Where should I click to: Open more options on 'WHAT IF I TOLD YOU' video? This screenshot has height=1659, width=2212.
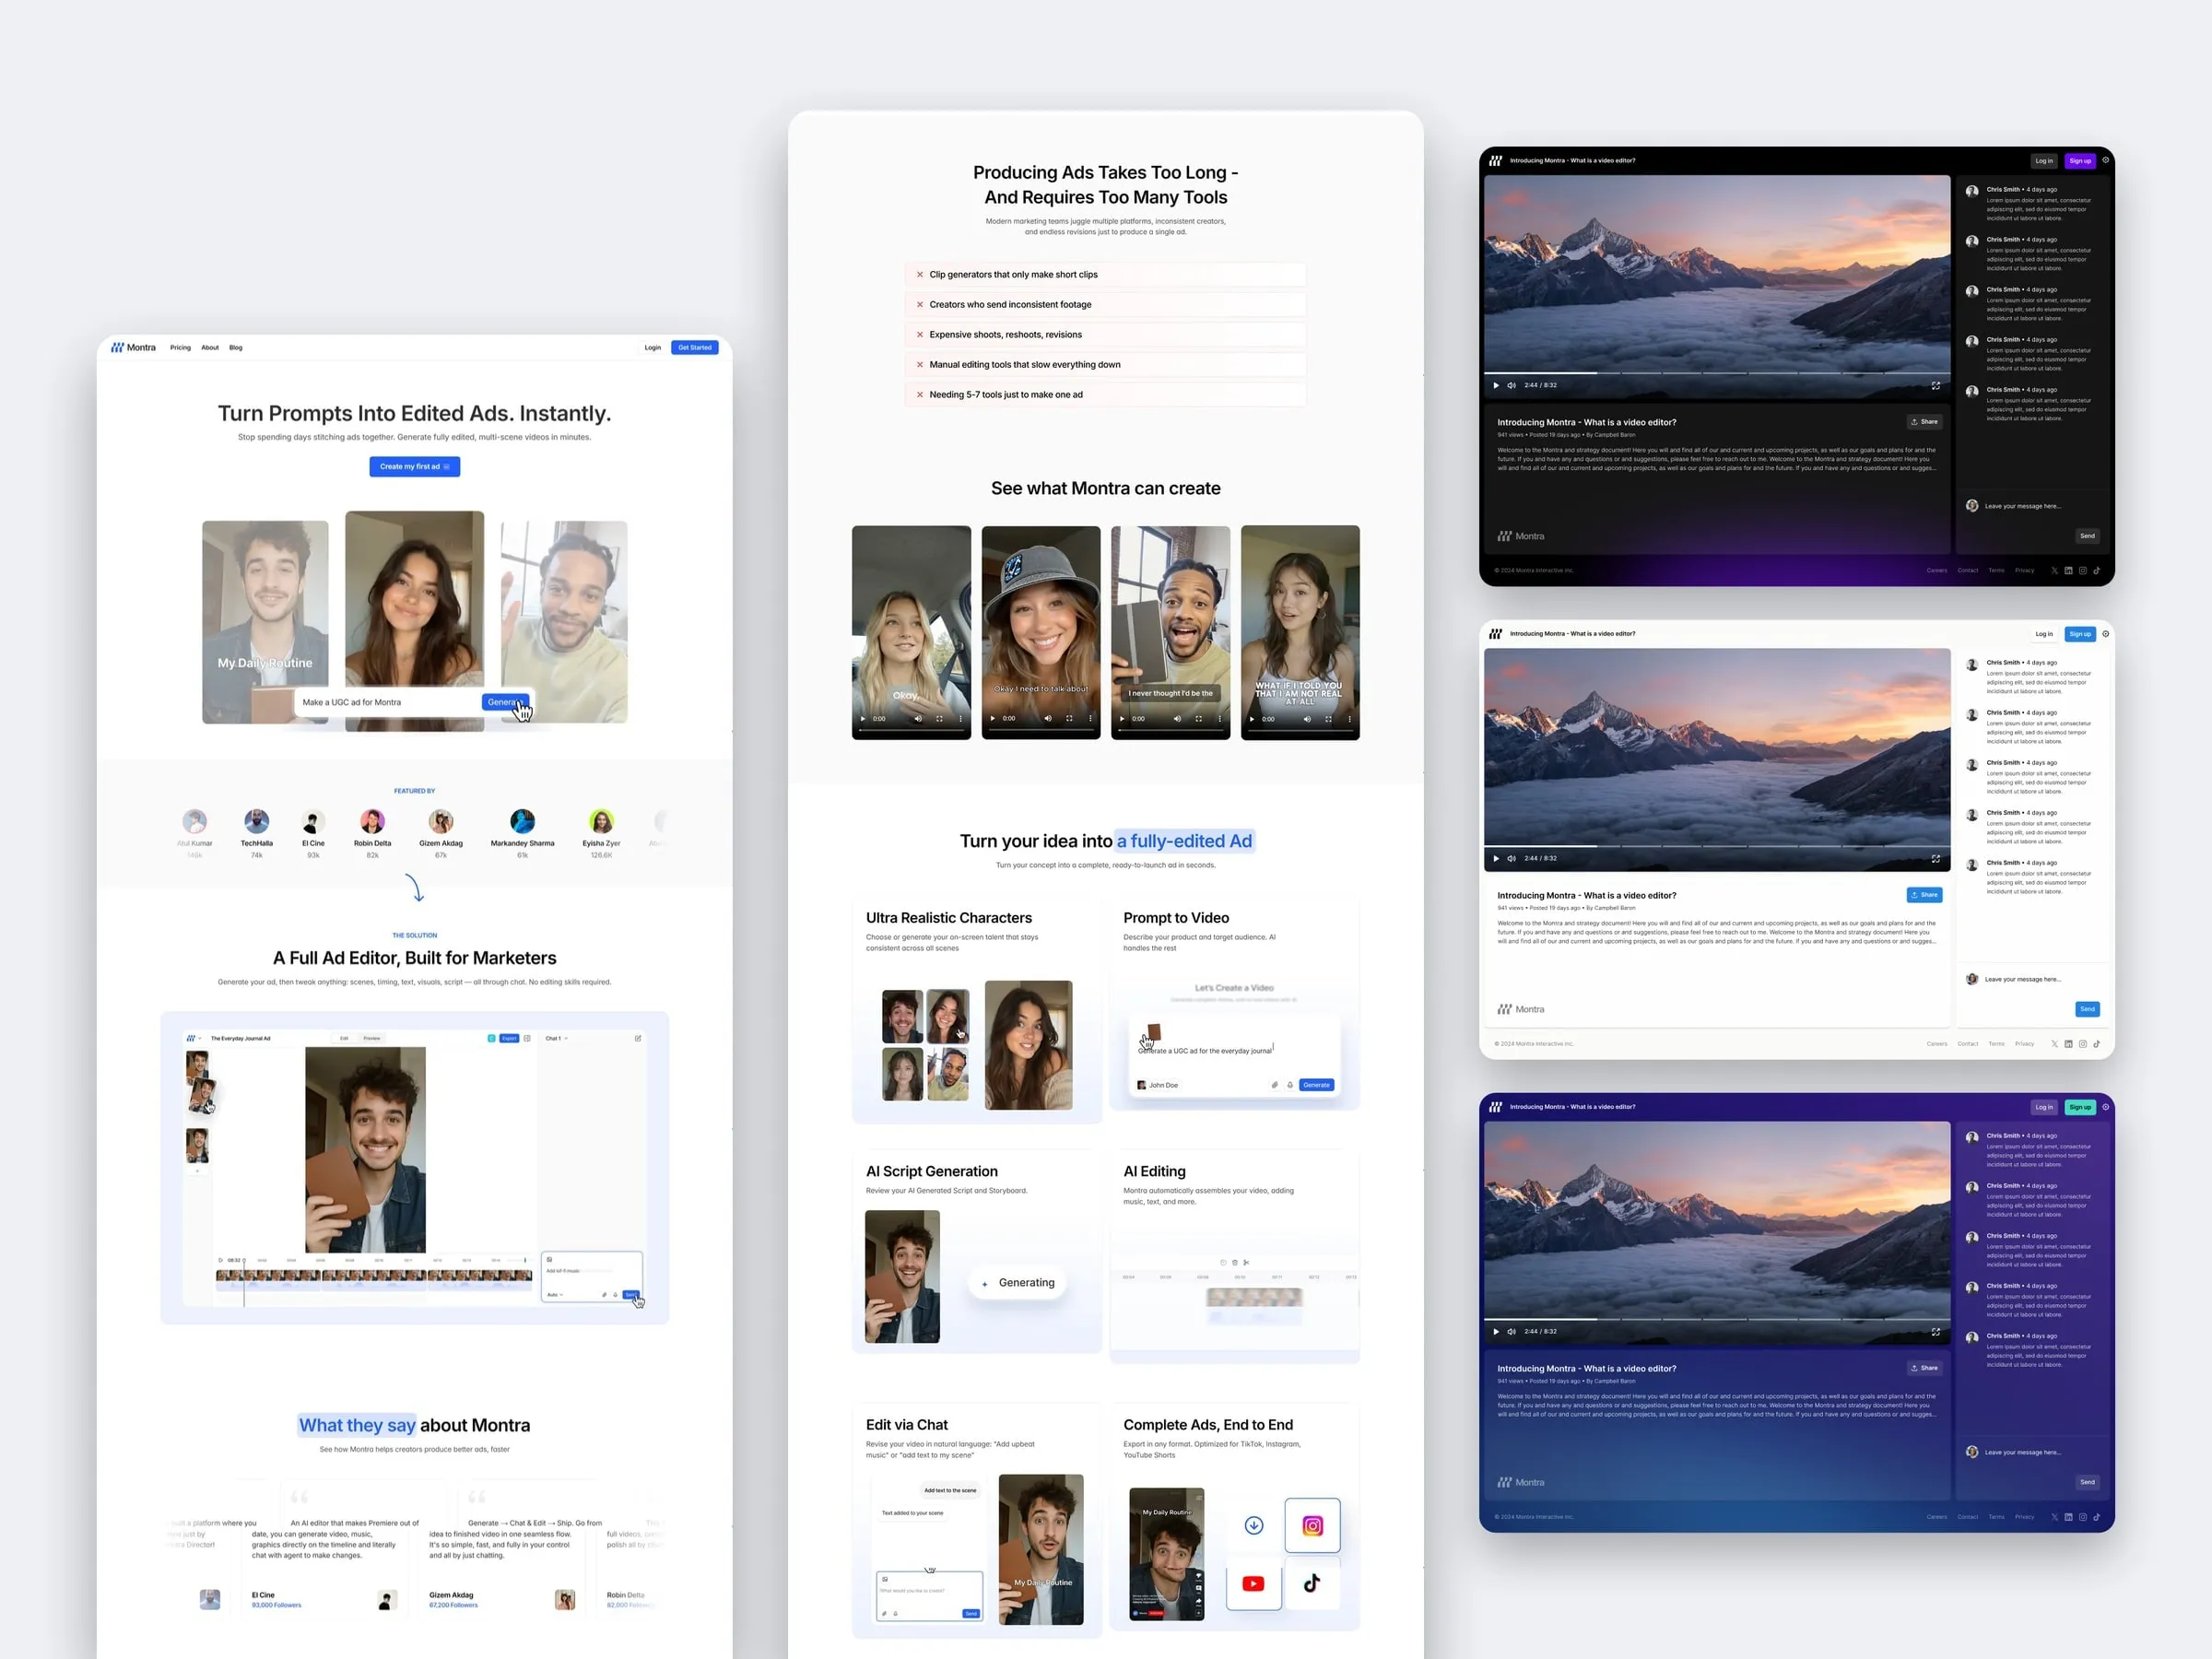[x=1349, y=718]
